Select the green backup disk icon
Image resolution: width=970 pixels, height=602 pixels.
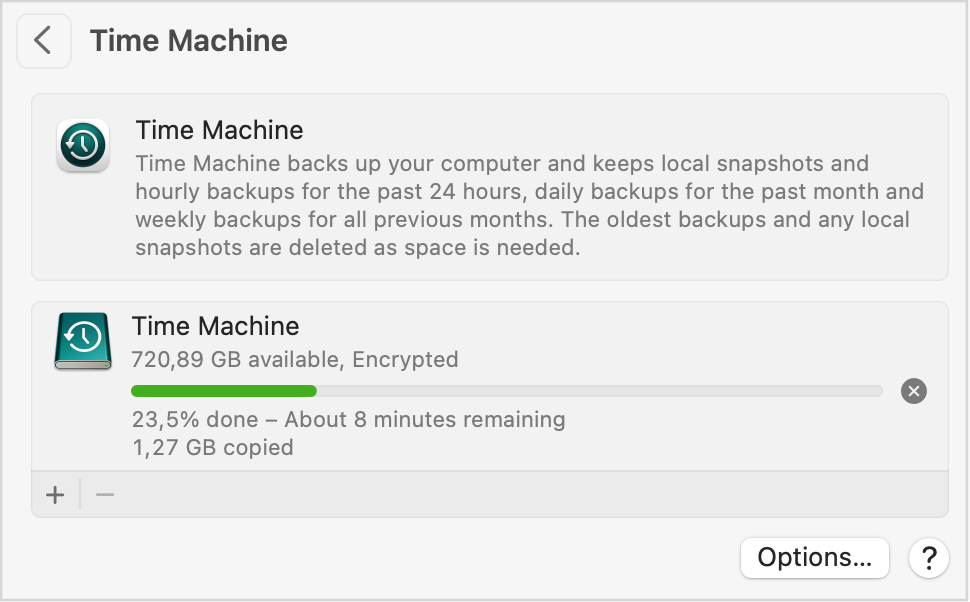pyautogui.click(x=83, y=341)
